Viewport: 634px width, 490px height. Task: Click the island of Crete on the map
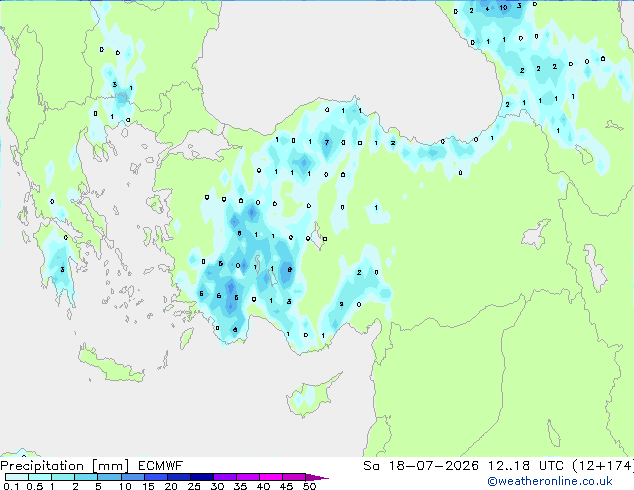point(111,365)
